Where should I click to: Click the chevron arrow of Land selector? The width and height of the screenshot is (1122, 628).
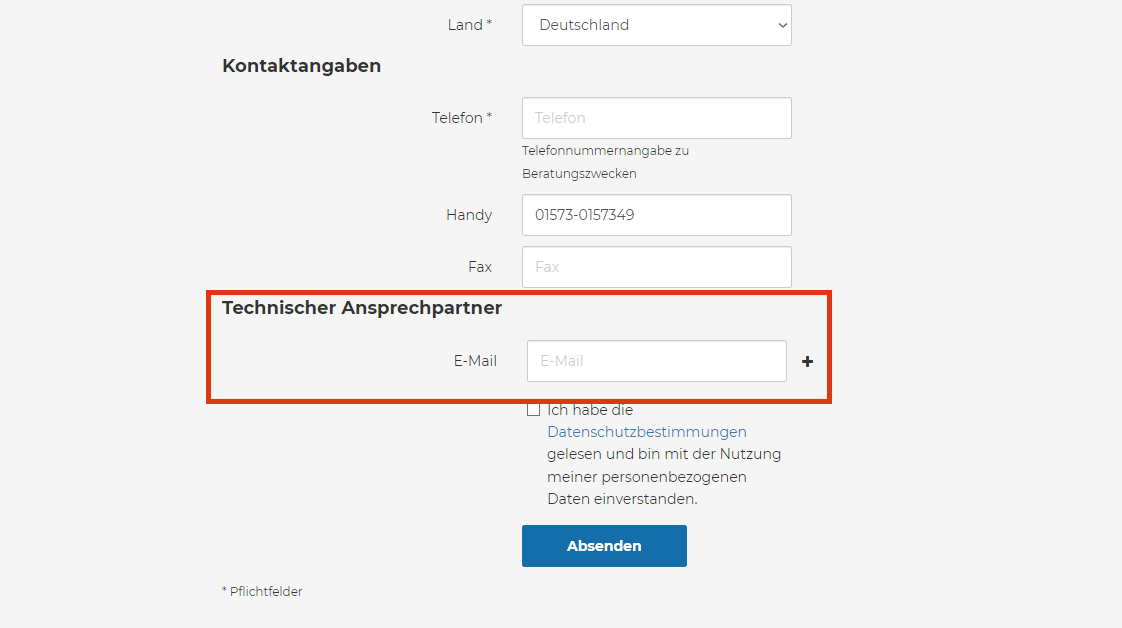pos(782,25)
